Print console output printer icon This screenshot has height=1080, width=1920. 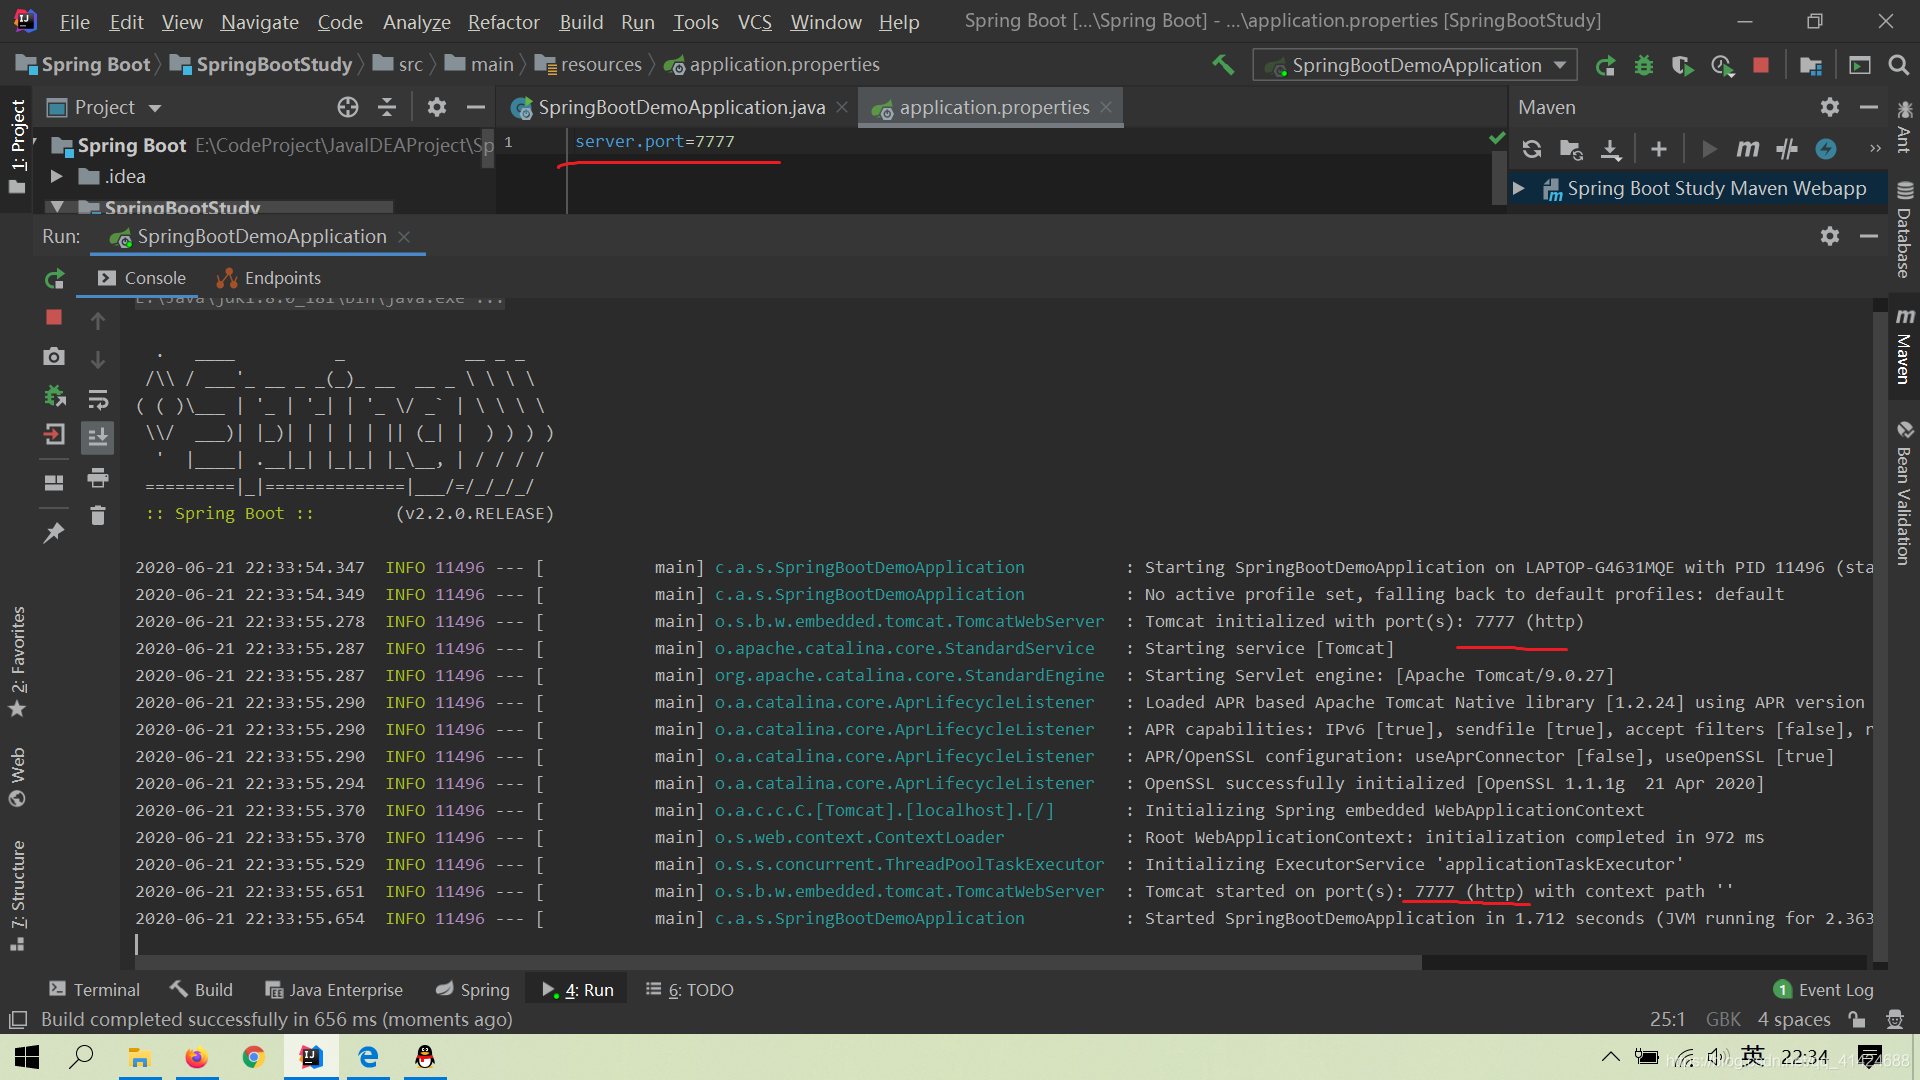click(x=98, y=478)
